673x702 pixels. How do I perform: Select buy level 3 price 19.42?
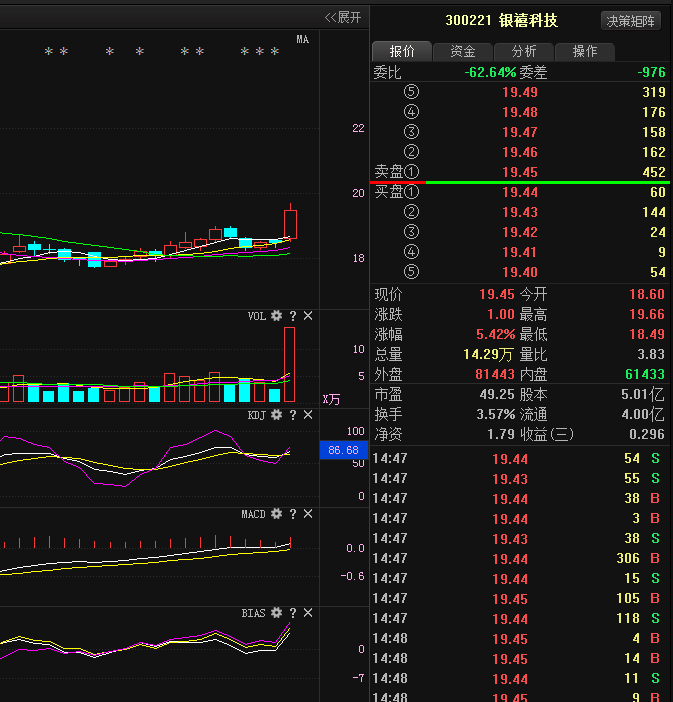tap(520, 232)
